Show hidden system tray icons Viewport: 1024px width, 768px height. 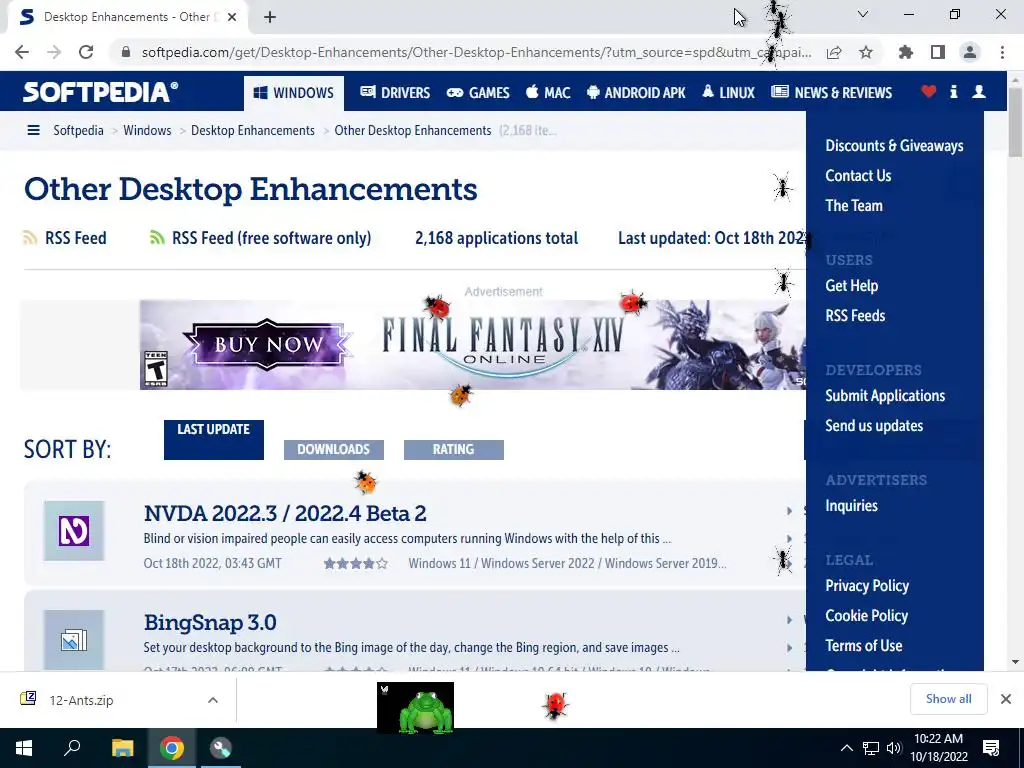pyautogui.click(x=846, y=748)
